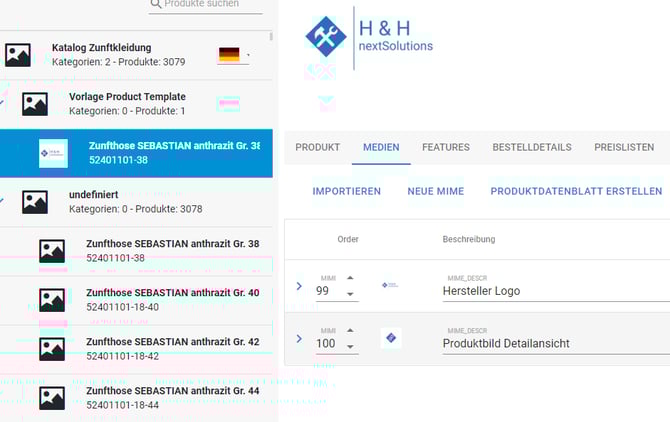Switch to the MEDIEN tab
670x422 pixels.
coord(381,147)
